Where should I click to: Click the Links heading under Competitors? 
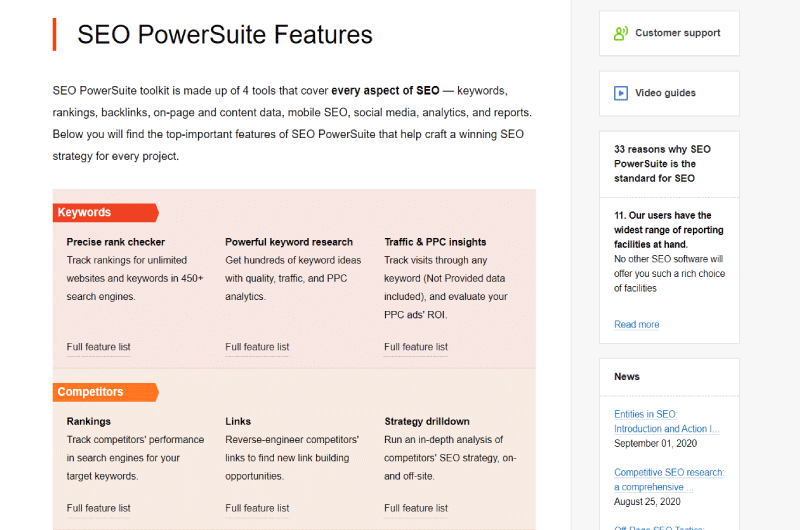pos(238,422)
